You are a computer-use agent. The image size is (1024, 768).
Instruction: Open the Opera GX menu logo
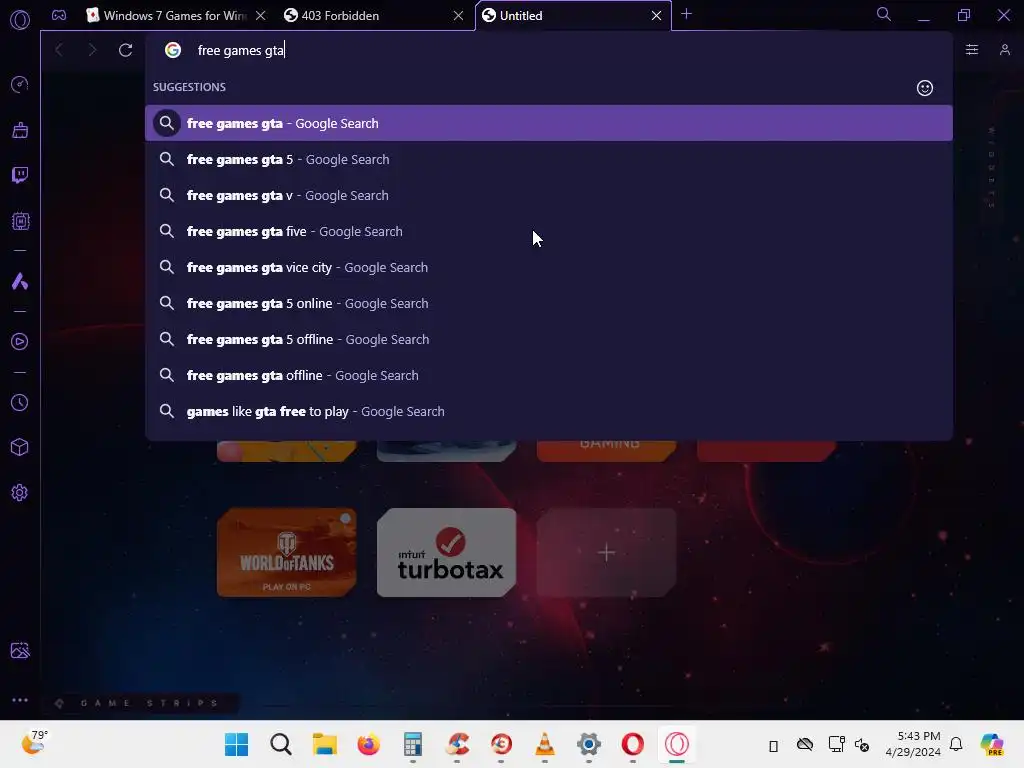click(x=20, y=20)
